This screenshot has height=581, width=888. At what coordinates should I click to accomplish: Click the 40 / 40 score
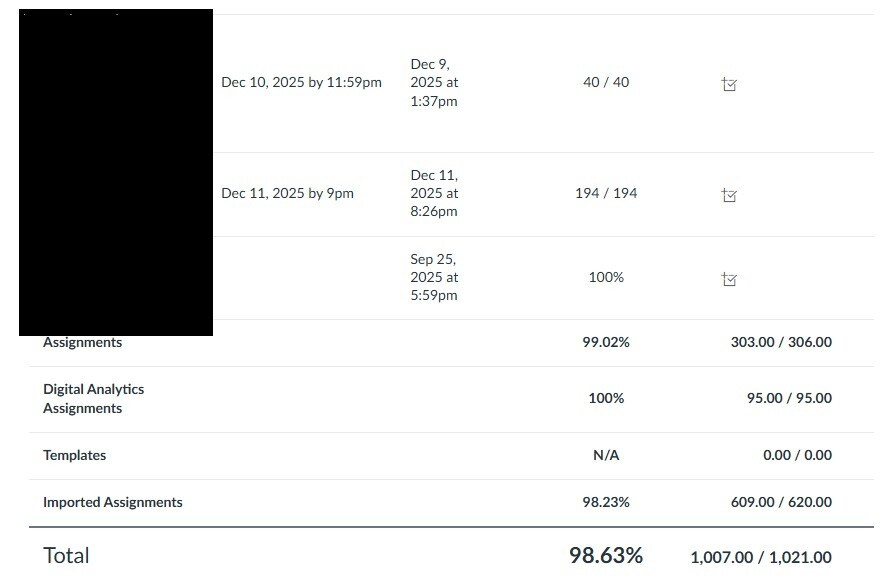point(606,82)
